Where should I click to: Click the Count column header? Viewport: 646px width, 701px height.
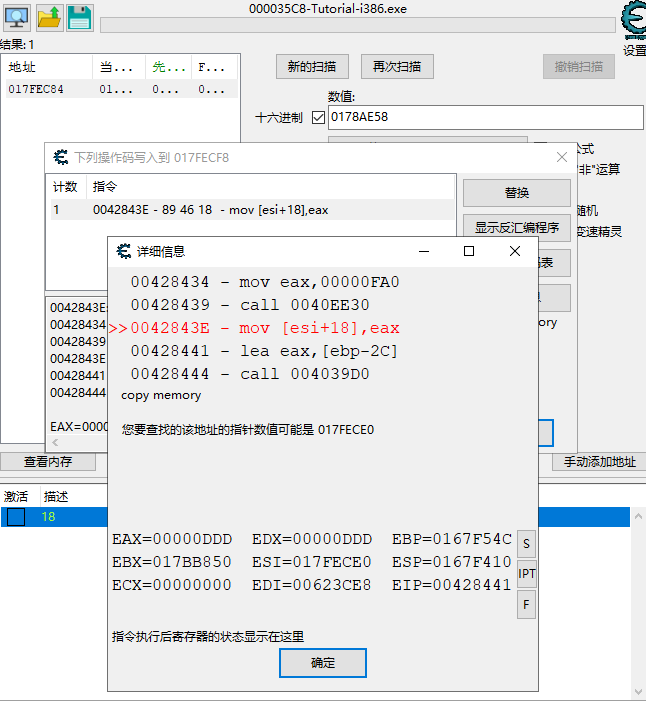click(67, 186)
